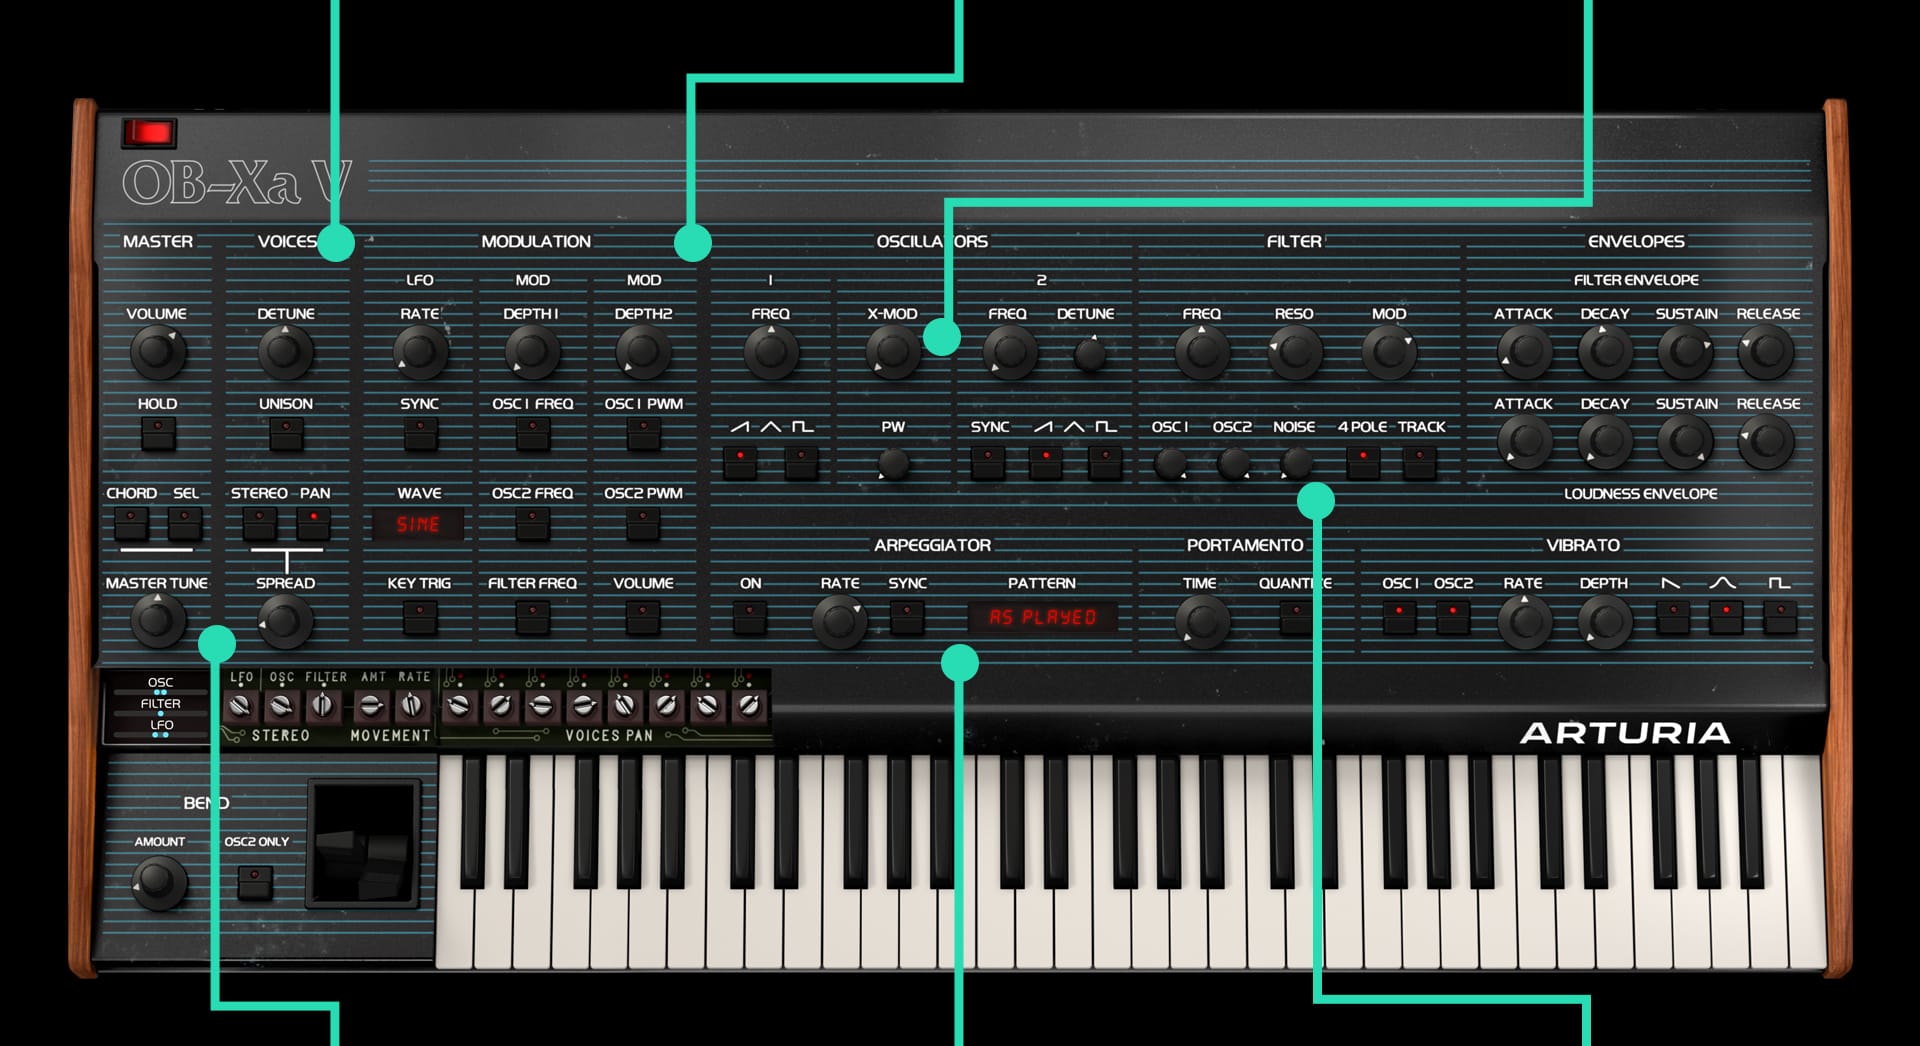
Task: Toggle the 4 POLE filter button
Action: point(1363,462)
